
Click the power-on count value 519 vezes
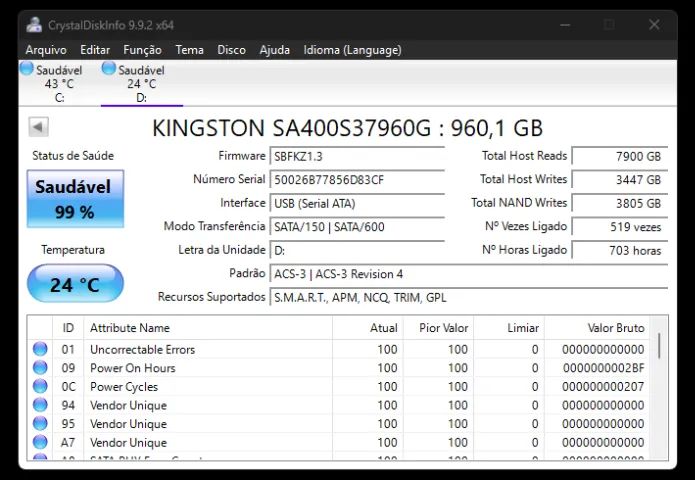tap(620, 227)
